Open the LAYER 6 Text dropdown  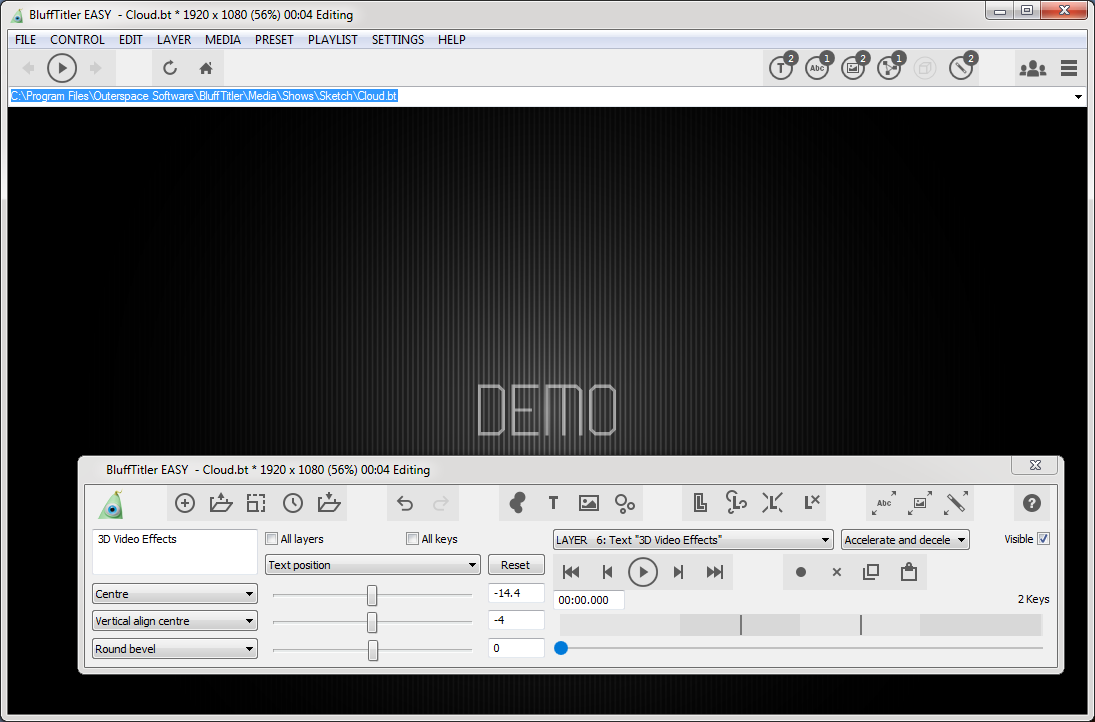pyautogui.click(x=693, y=540)
